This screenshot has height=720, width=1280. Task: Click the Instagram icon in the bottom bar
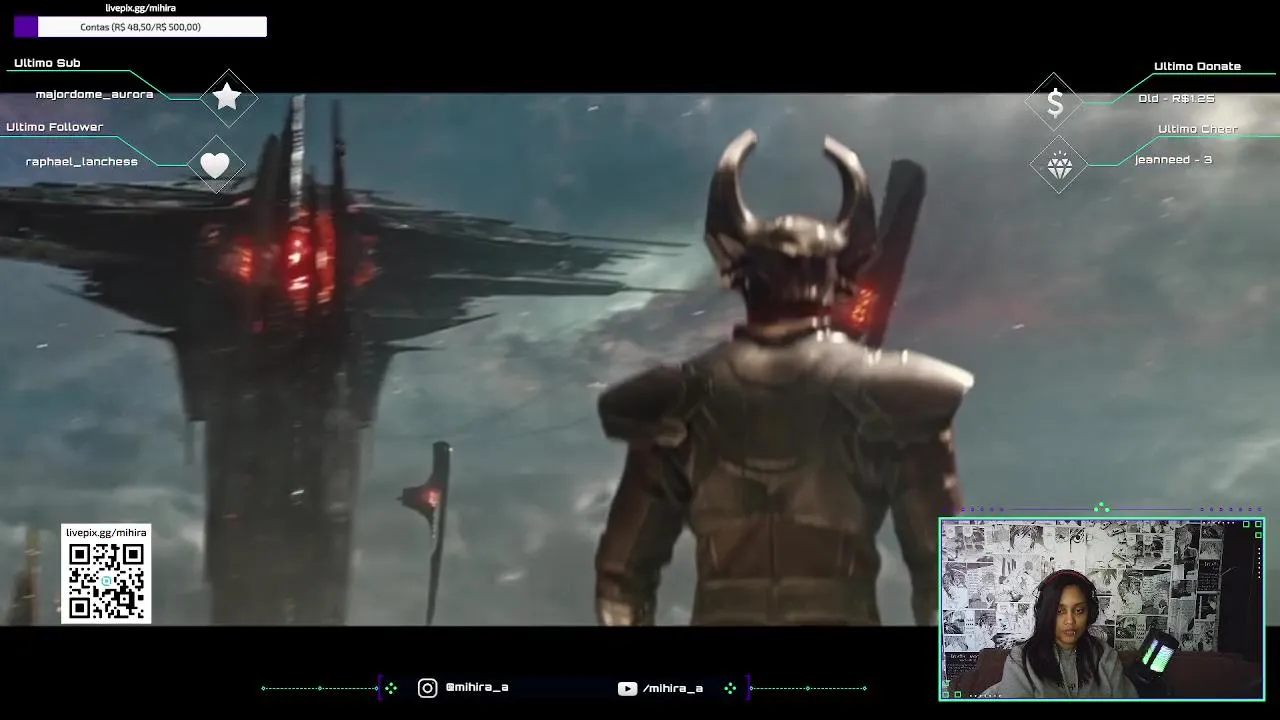pyautogui.click(x=427, y=688)
